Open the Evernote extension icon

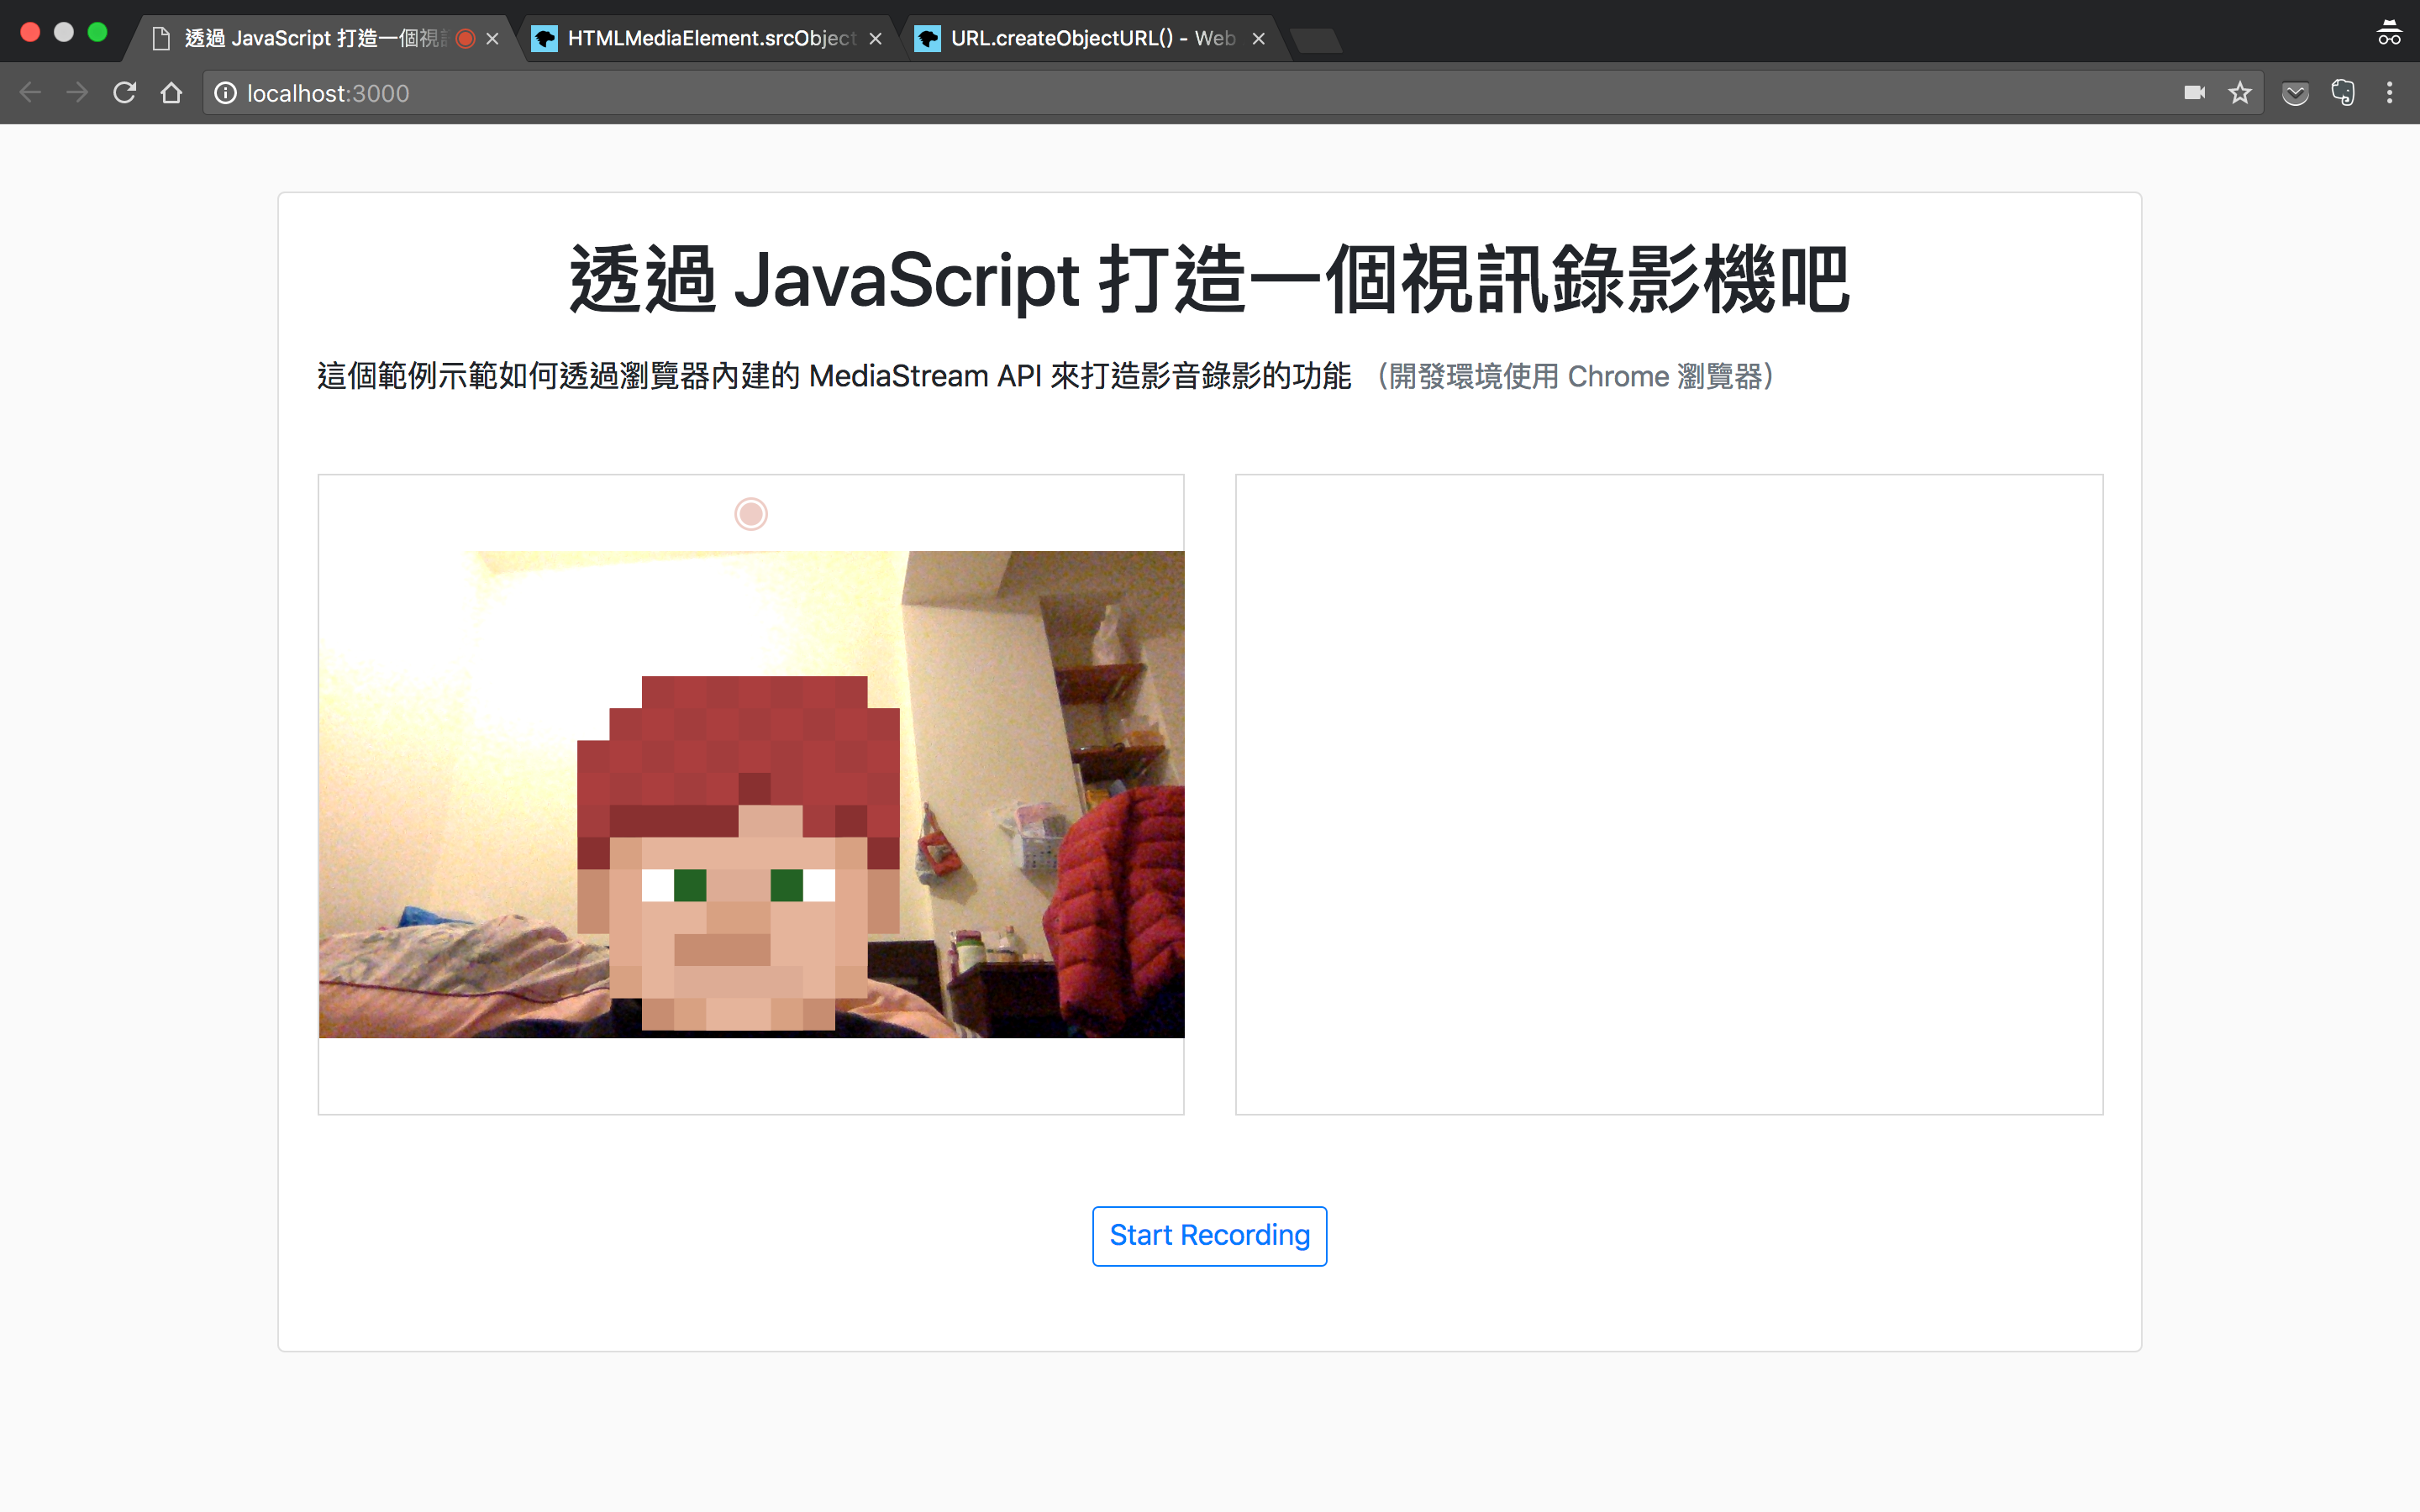coord(2342,93)
